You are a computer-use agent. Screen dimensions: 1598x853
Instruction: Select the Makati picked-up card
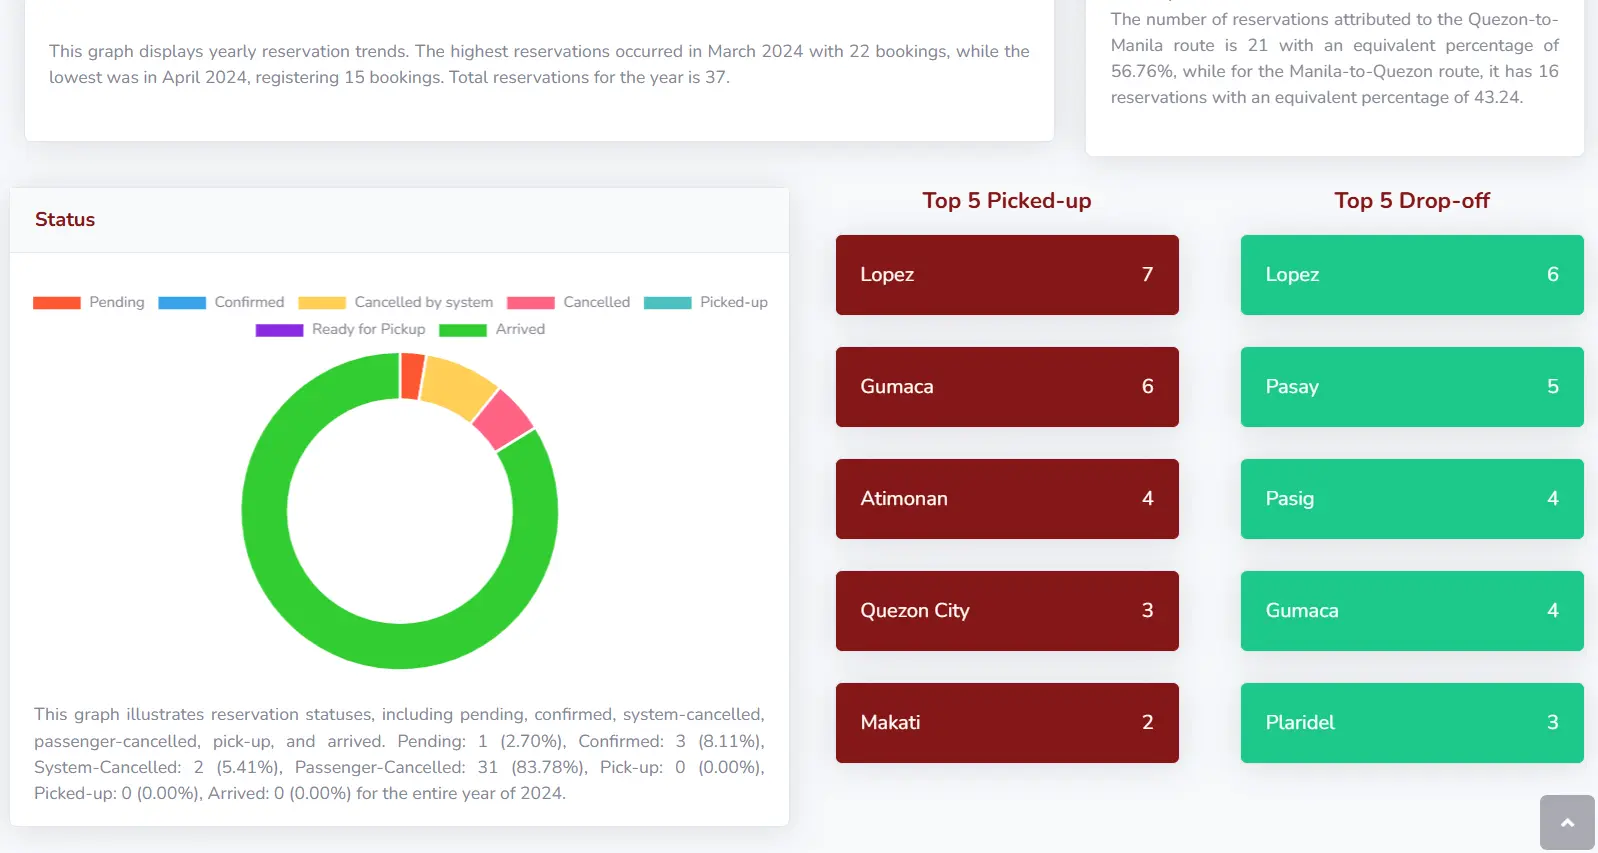pyautogui.click(x=1006, y=723)
